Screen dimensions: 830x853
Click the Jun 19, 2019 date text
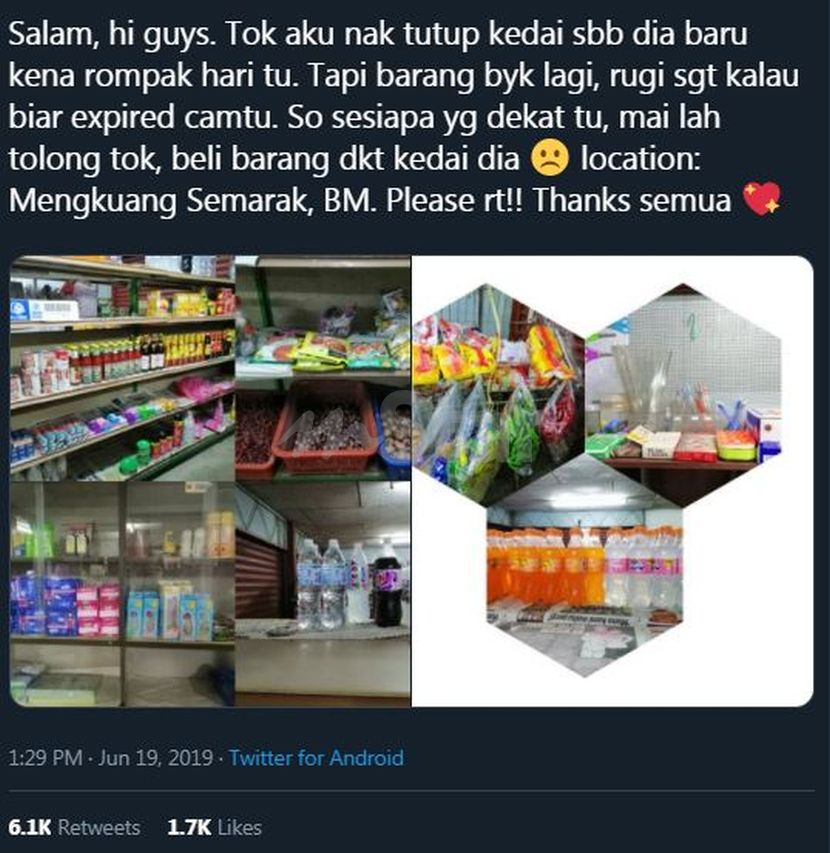pos(156,758)
